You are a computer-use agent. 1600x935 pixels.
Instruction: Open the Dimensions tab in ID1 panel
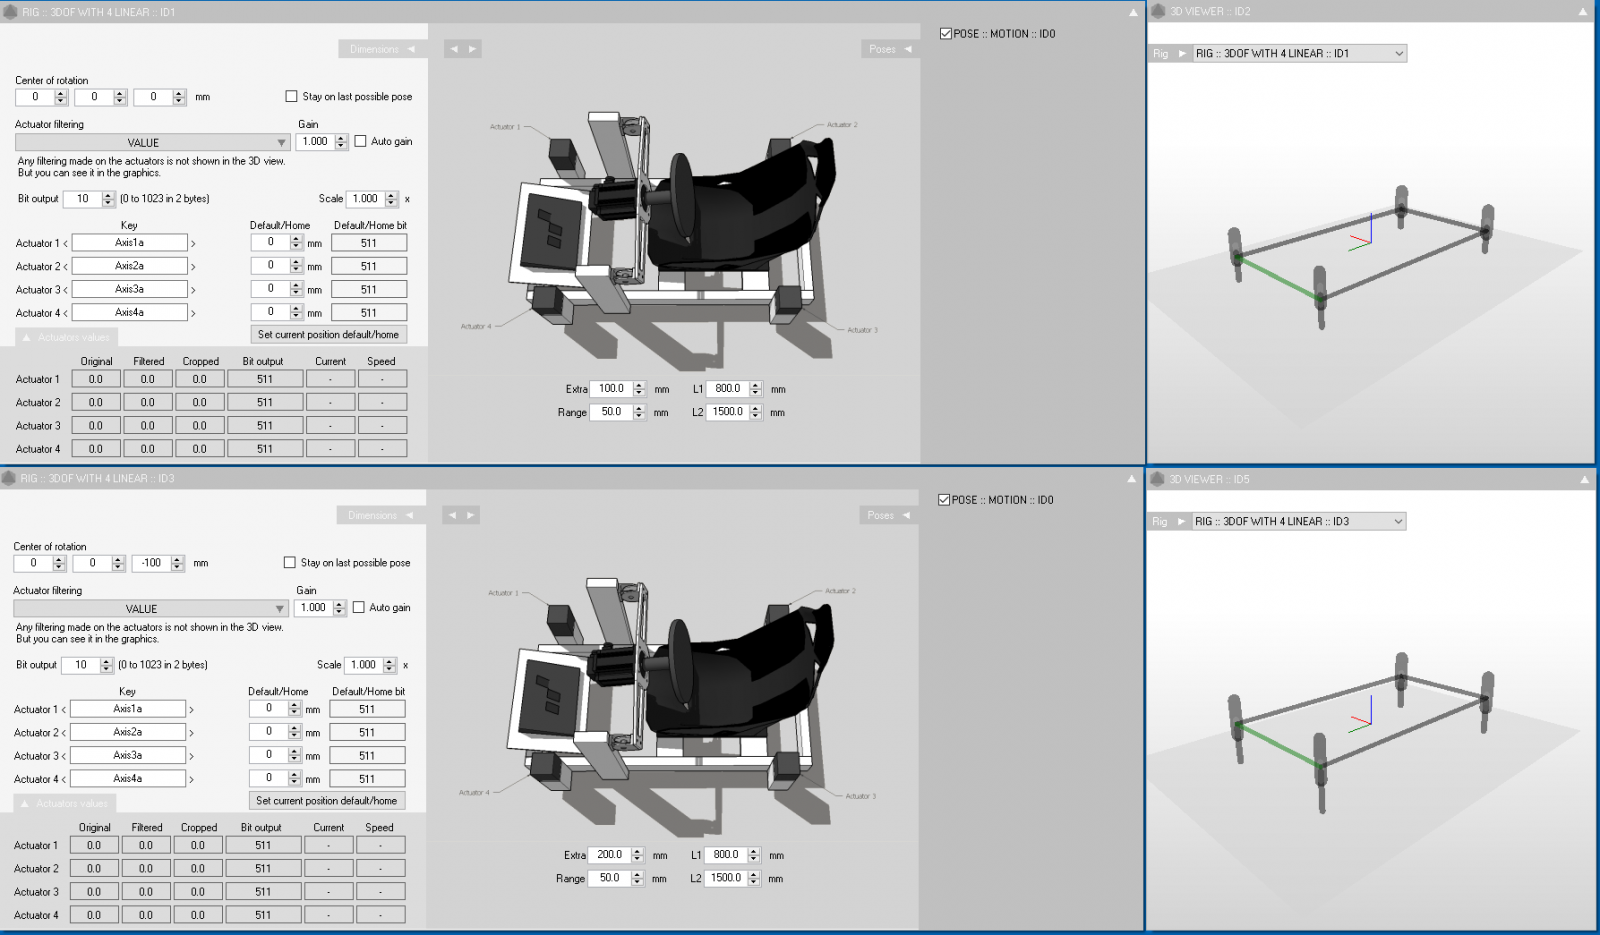pos(383,49)
